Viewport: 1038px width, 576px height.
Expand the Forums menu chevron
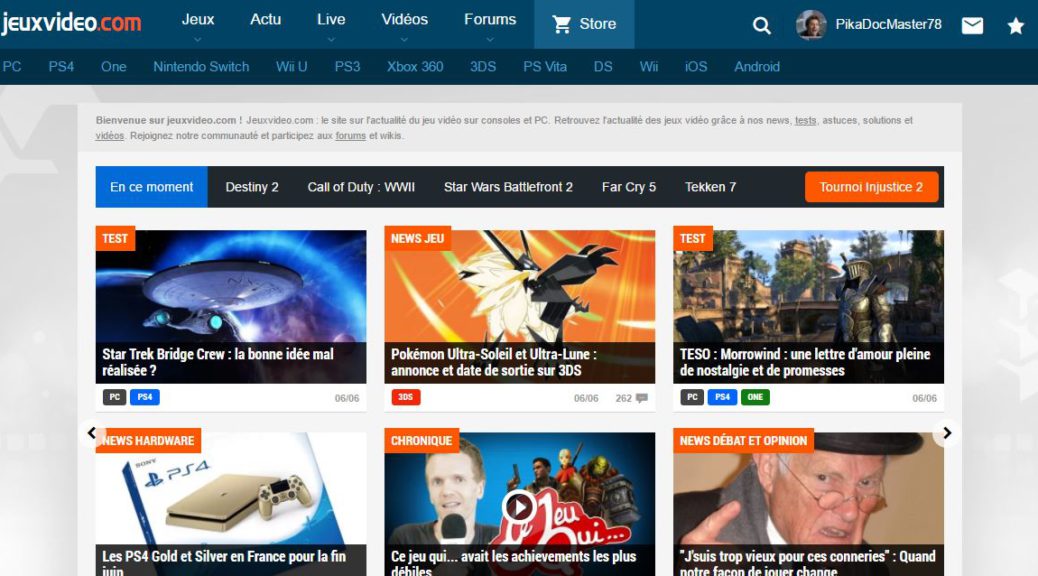(490, 40)
